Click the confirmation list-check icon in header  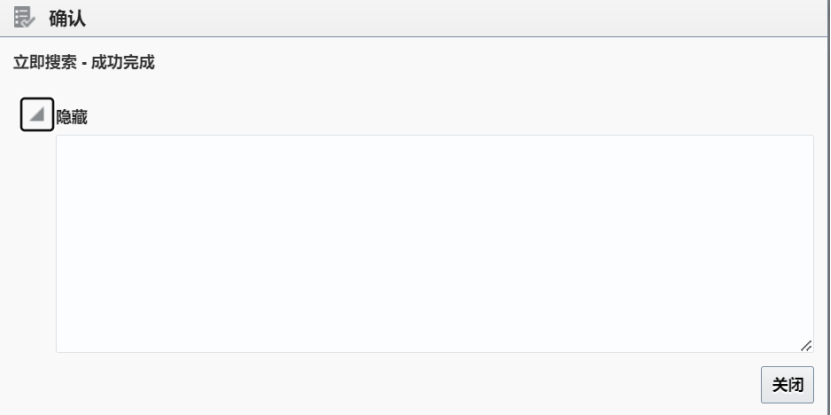coord(24,17)
